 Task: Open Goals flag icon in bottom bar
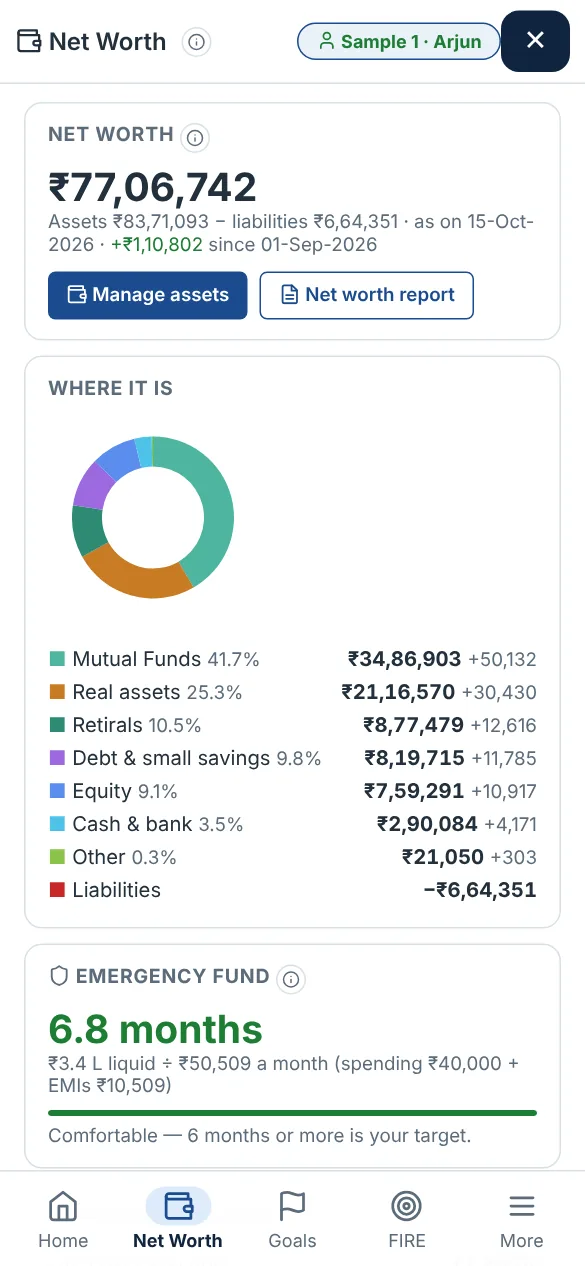pos(292,1206)
